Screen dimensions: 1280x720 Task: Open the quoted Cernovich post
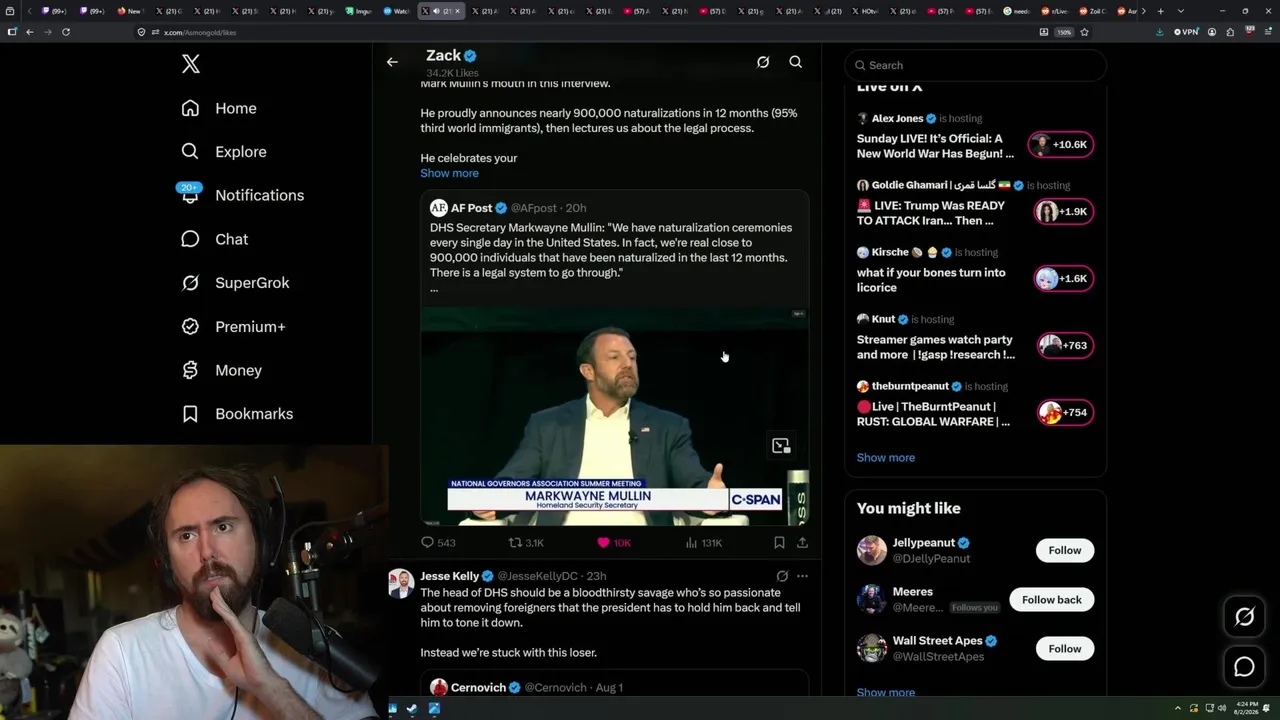click(614, 684)
